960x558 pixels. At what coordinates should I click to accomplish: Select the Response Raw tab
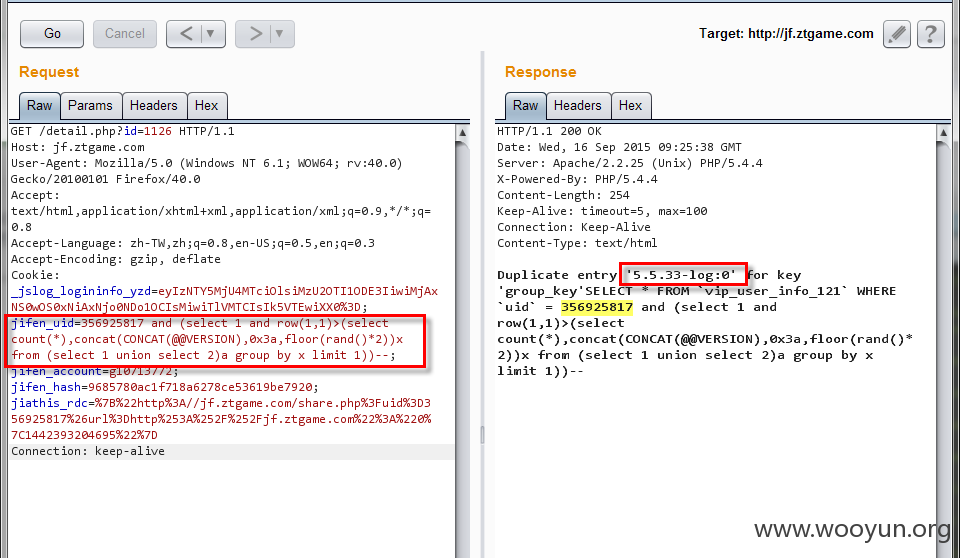(x=525, y=106)
